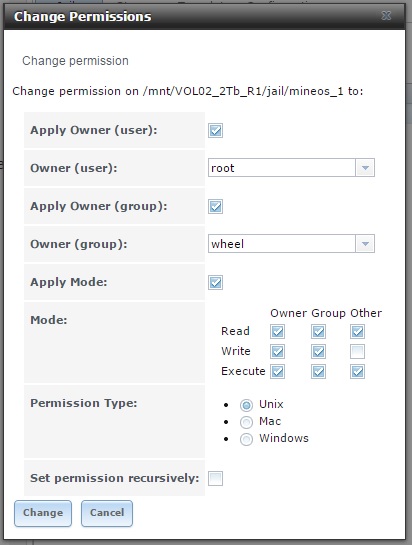Toggle Other Execute permission

tap(357, 372)
